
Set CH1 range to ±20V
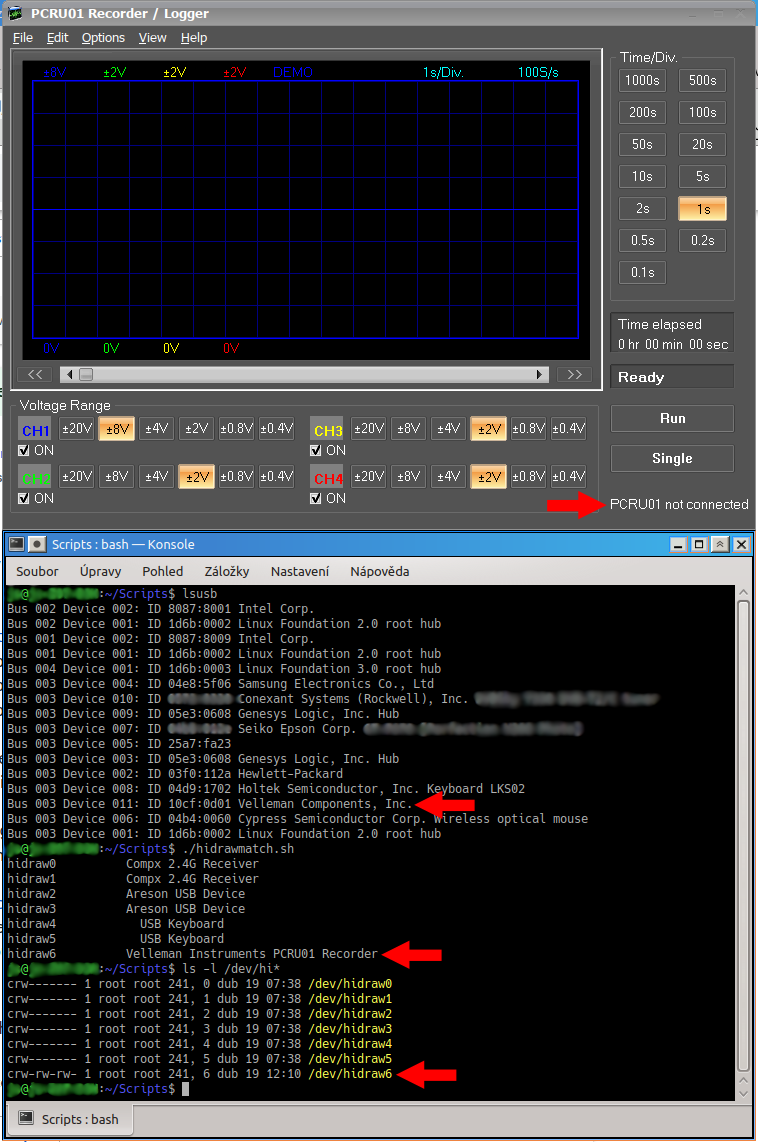(76, 429)
